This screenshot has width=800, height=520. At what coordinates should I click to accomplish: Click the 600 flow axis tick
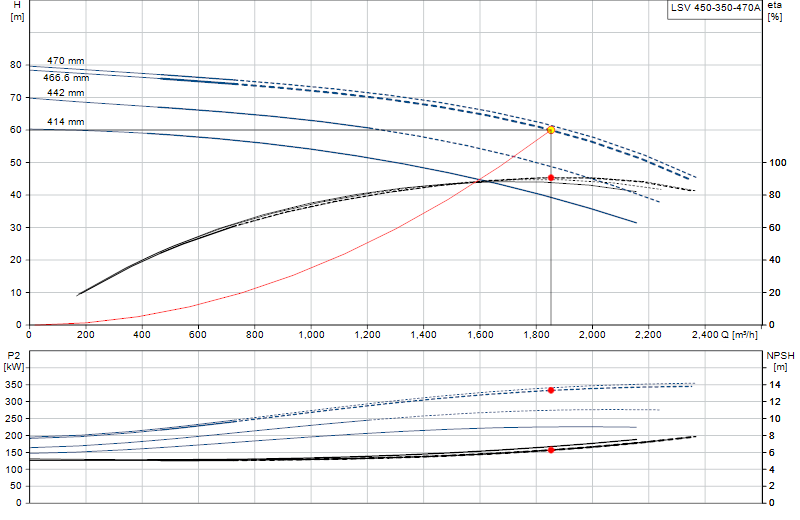click(x=198, y=335)
